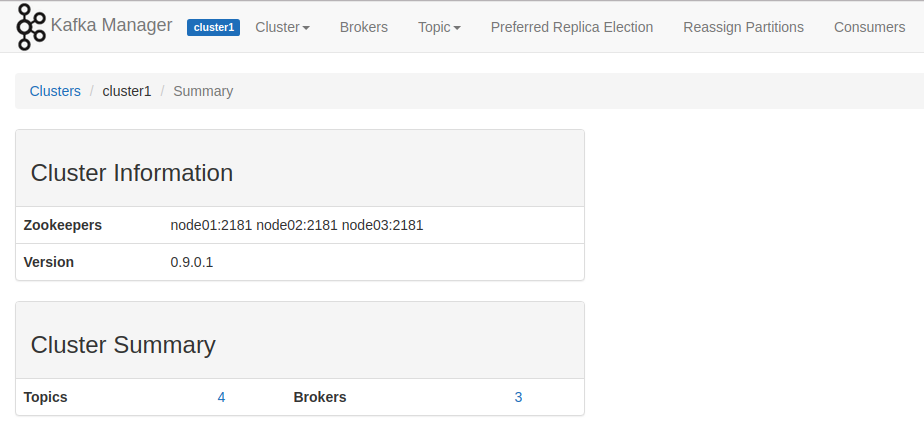Click the Kafka Manager logo icon

31,27
